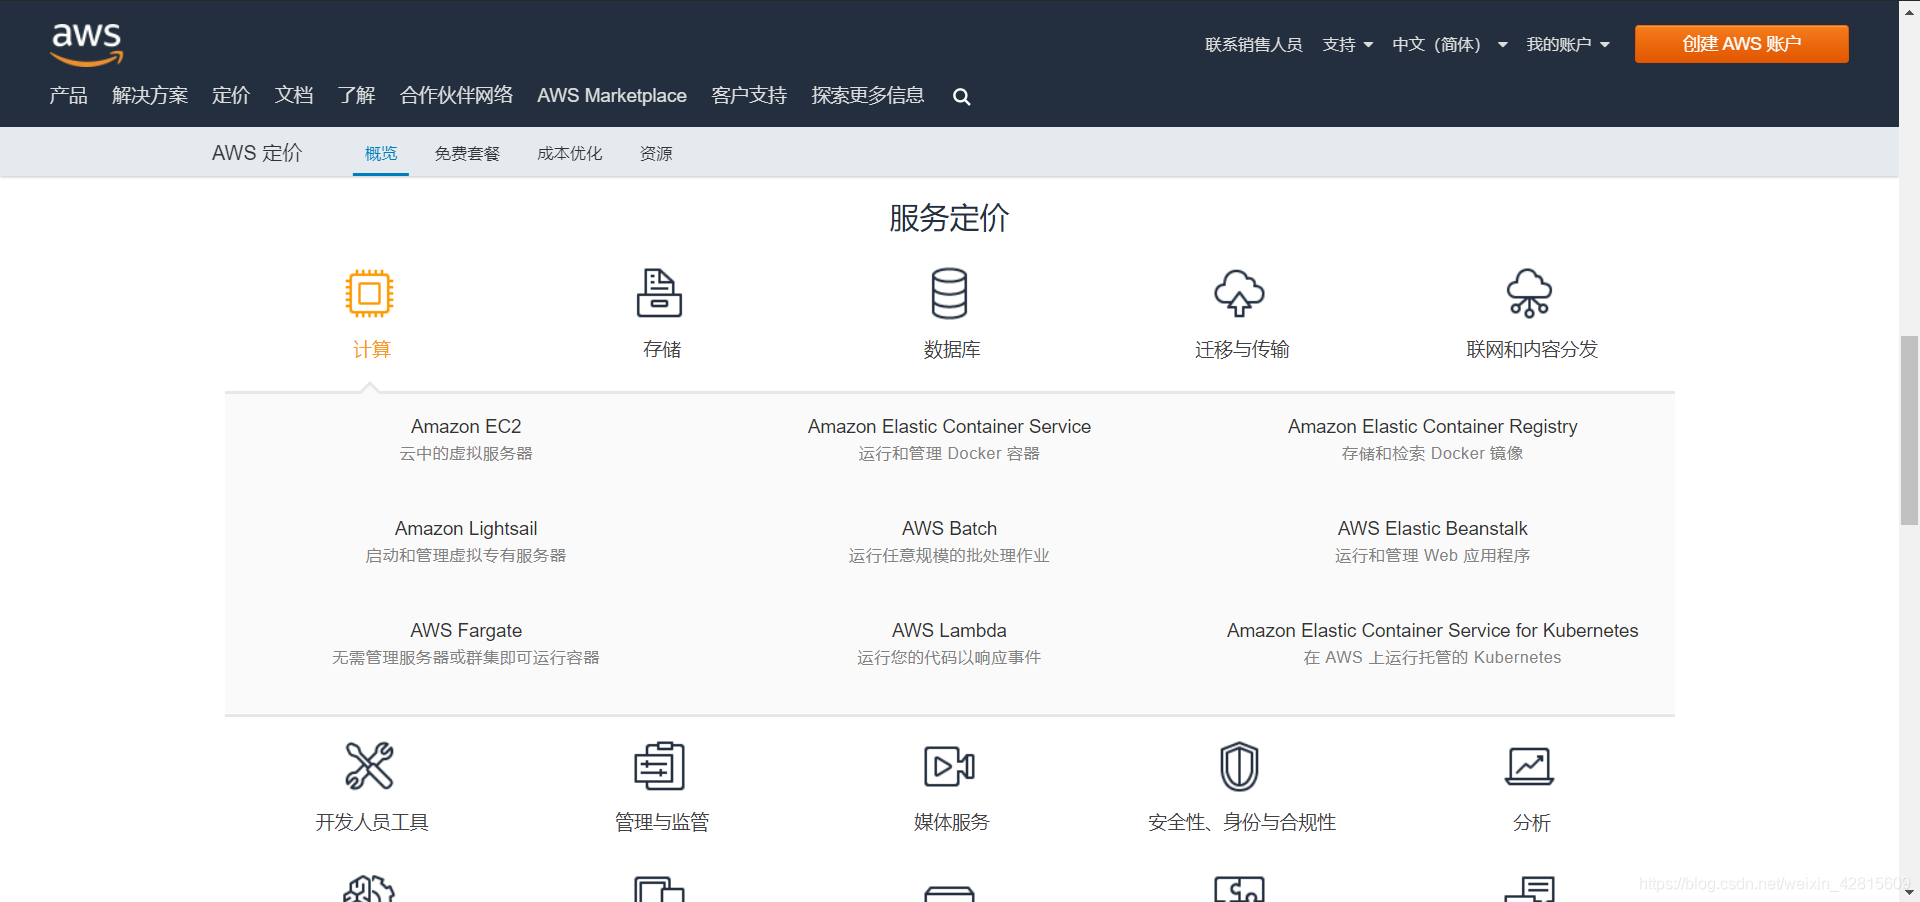The image size is (1920, 902).
Task: Open Amazon Elastic Container Service link
Action: 949,426
